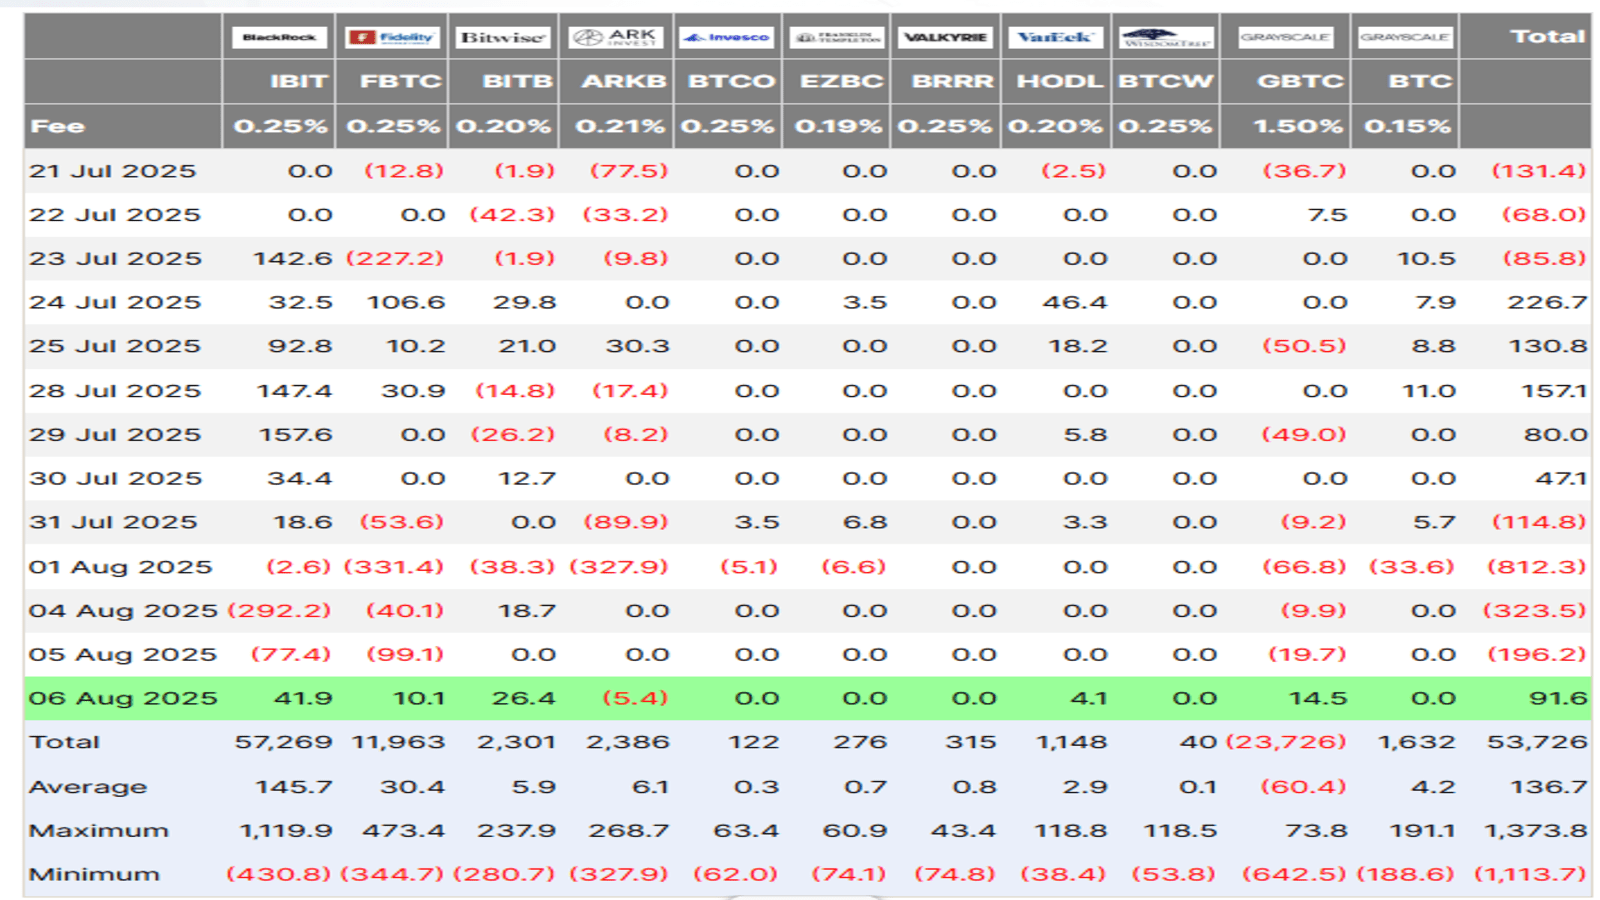The height and width of the screenshot is (900, 1600).
Task: Click the 142.6 IBIT inflow value
Action: 292,259
